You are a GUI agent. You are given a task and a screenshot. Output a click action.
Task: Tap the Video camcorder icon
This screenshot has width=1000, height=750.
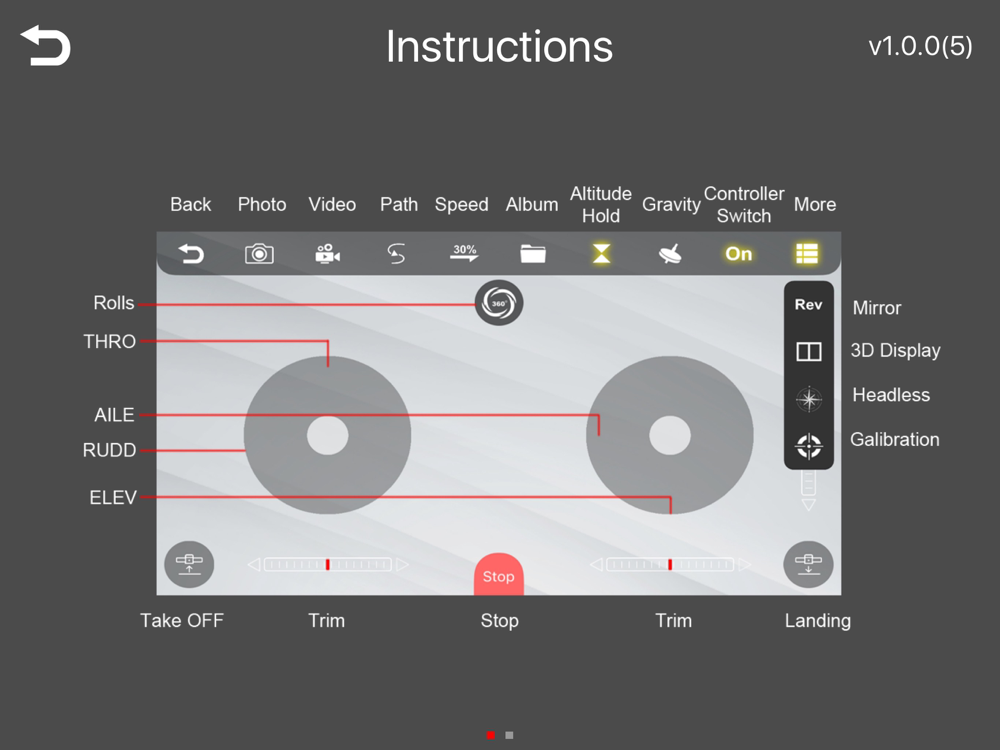pyautogui.click(x=327, y=254)
